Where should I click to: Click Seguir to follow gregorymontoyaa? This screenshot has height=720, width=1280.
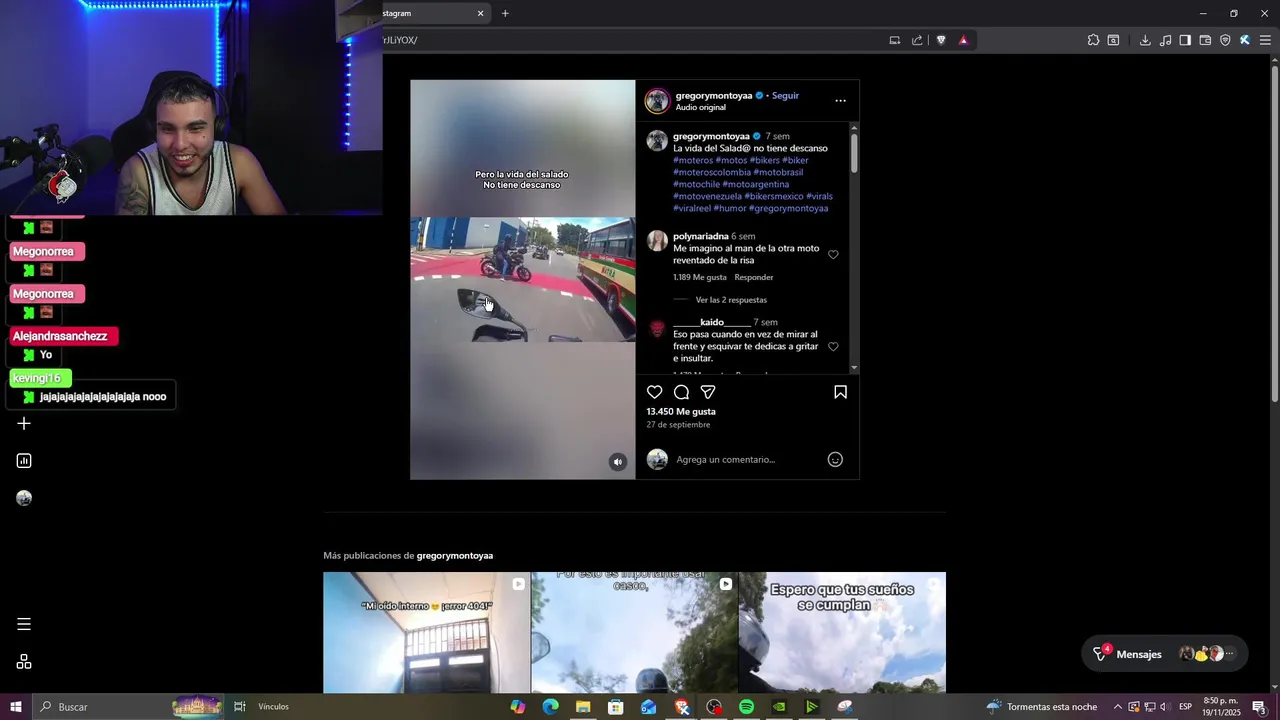[785, 95]
